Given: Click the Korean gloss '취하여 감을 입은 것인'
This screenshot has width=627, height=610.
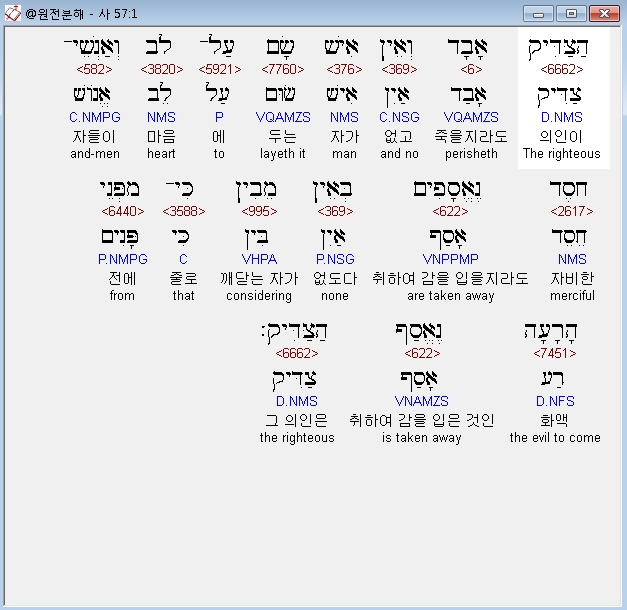Looking at the screenshot, I should 421,421.
